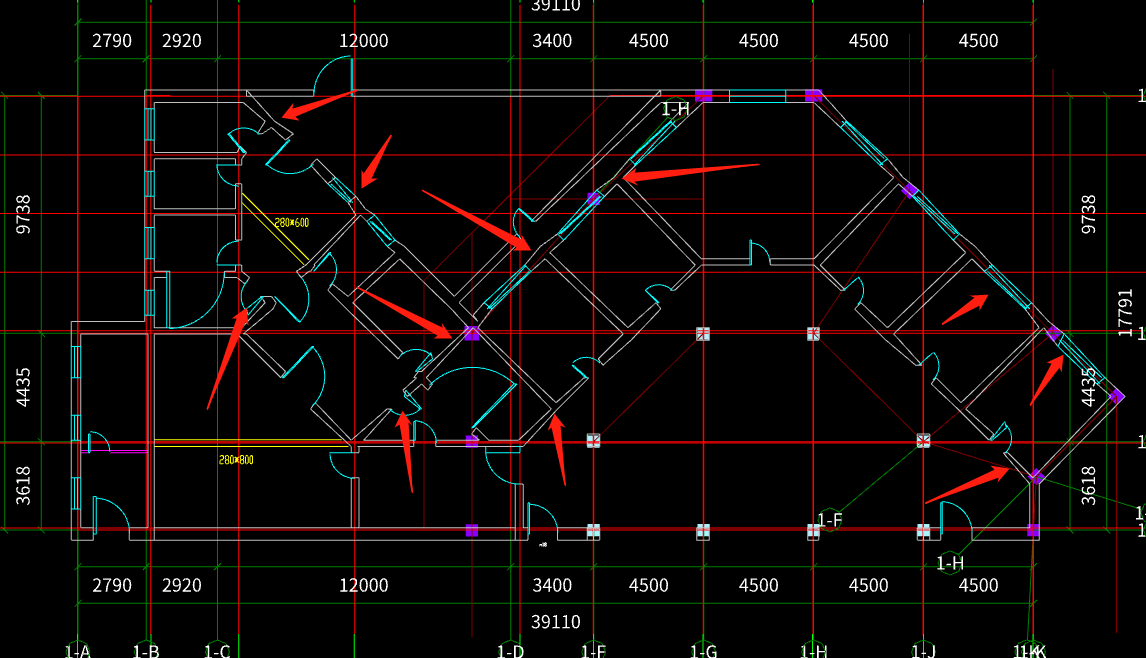Screen dimensions: 1146x658
Task: Click the 1-F label beside the green hexagon
Action: [x=830, y=521]
